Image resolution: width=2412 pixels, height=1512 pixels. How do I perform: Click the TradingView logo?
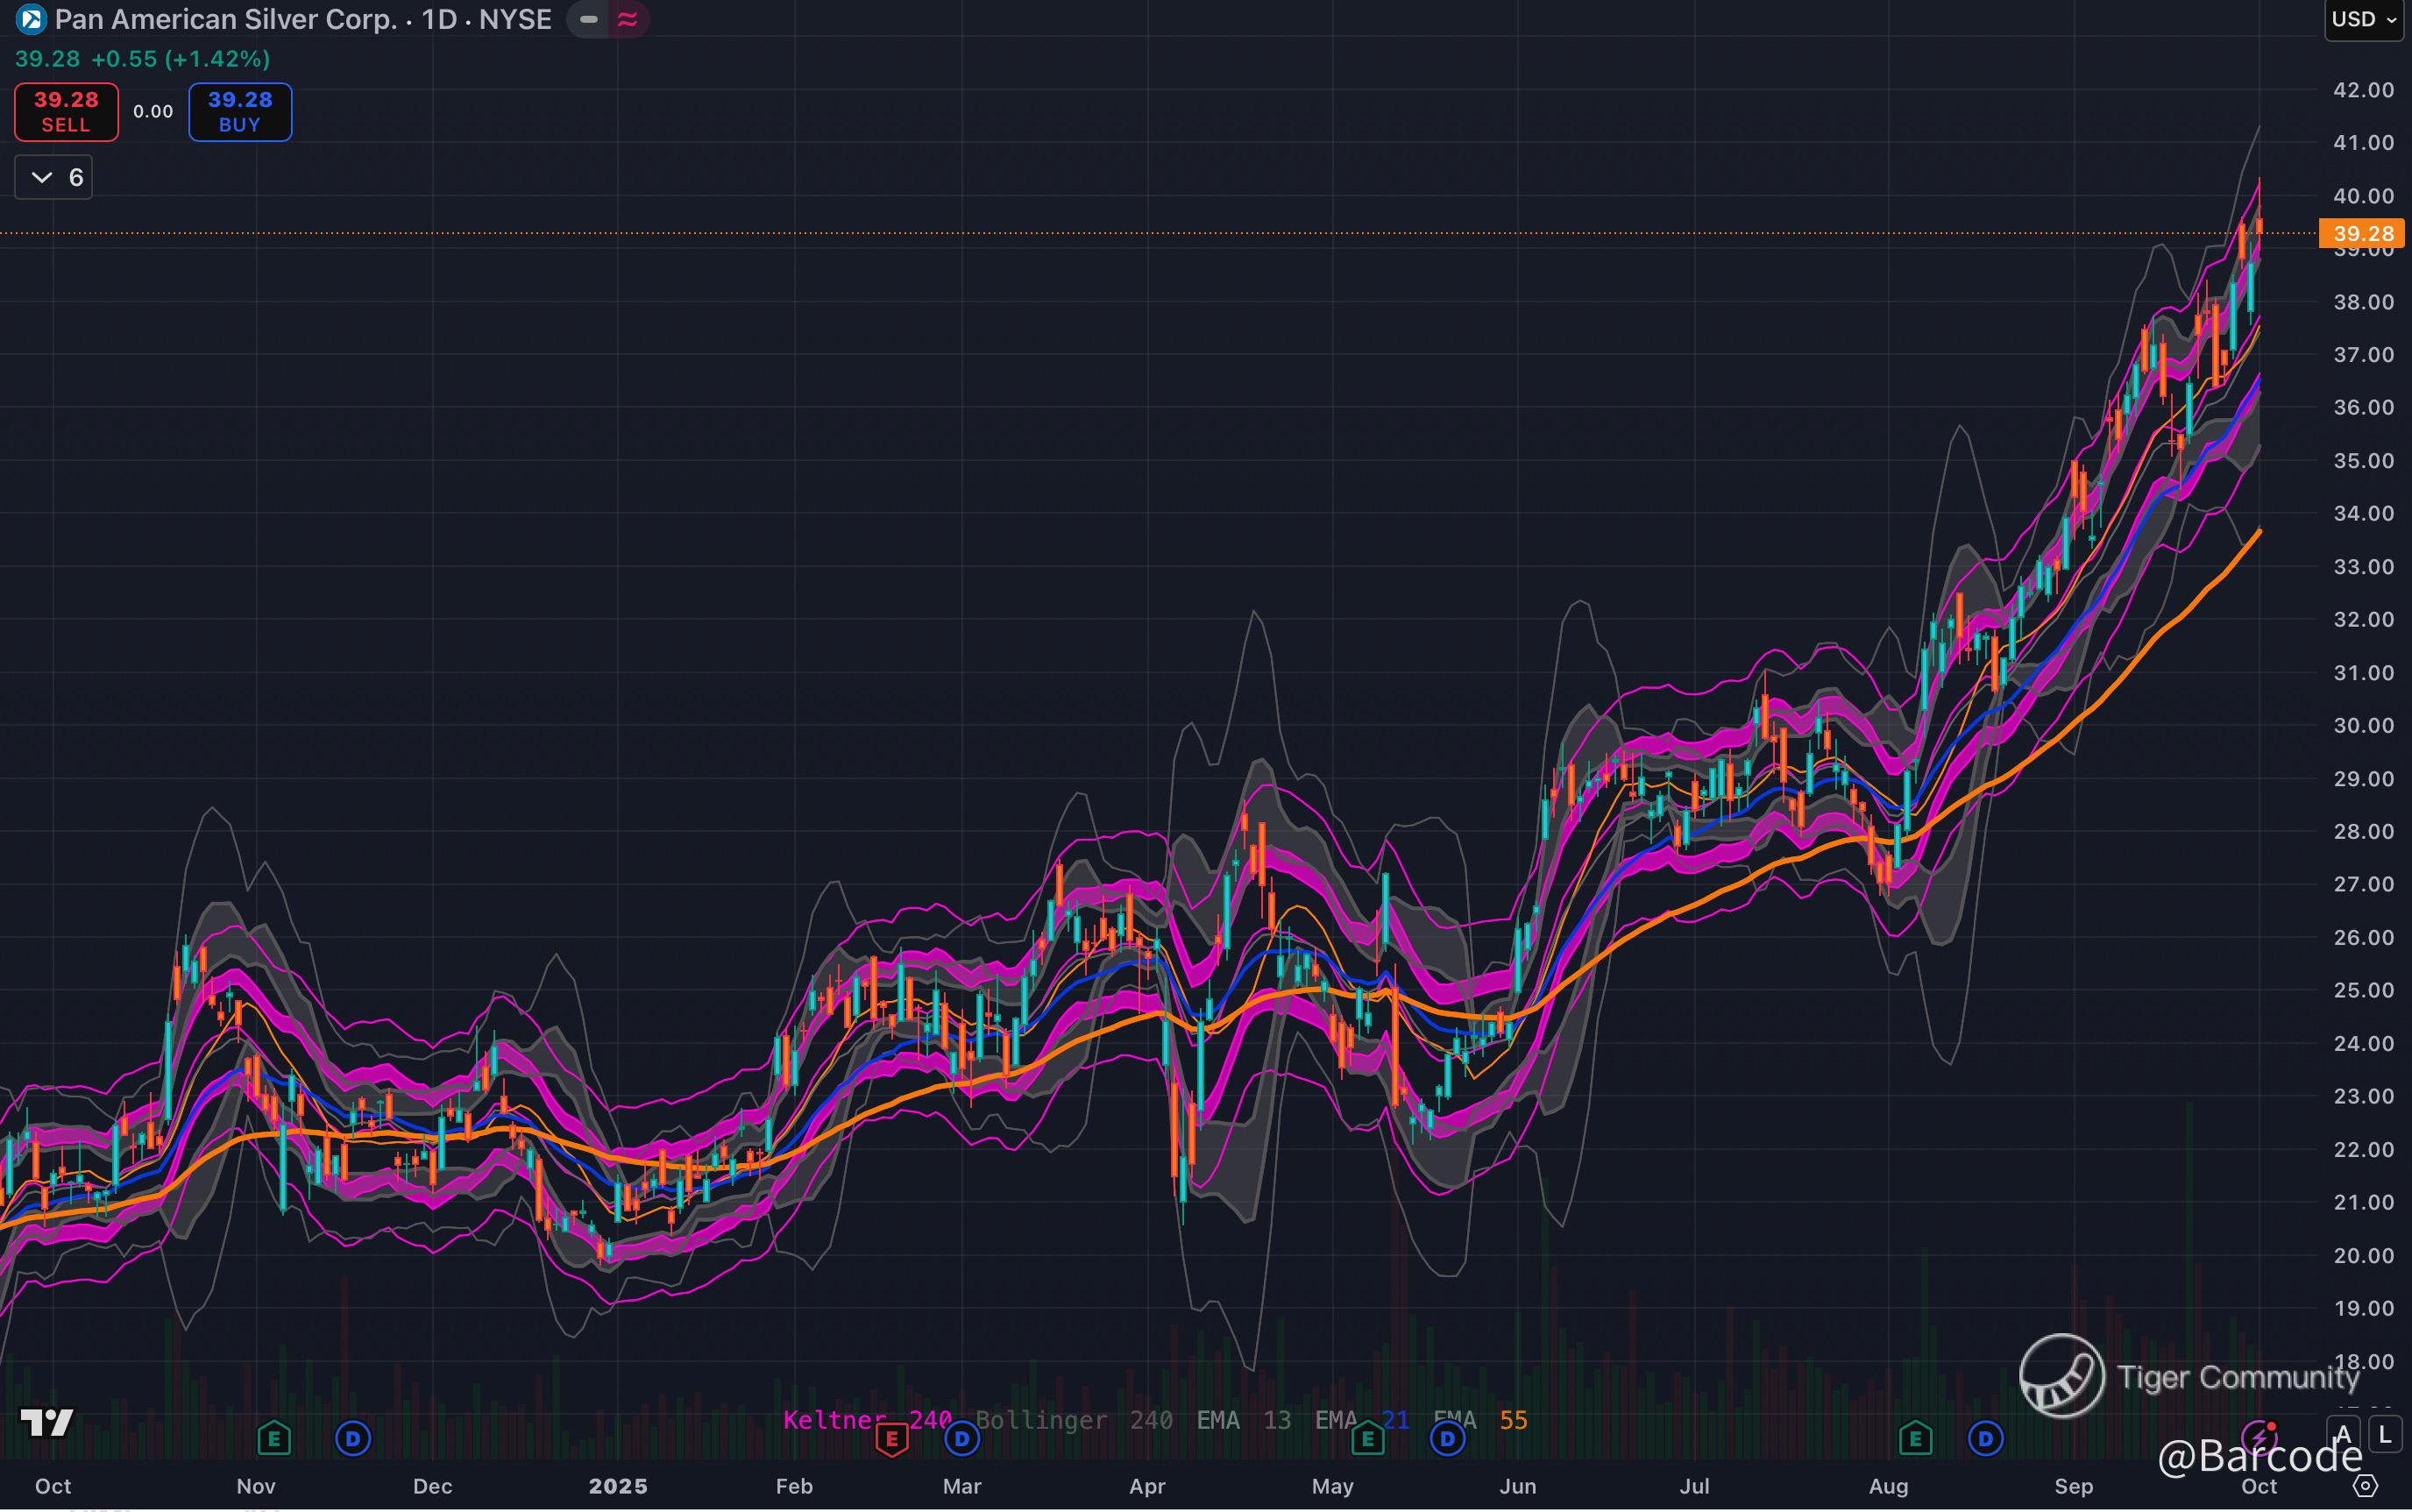pos(47,1421)
